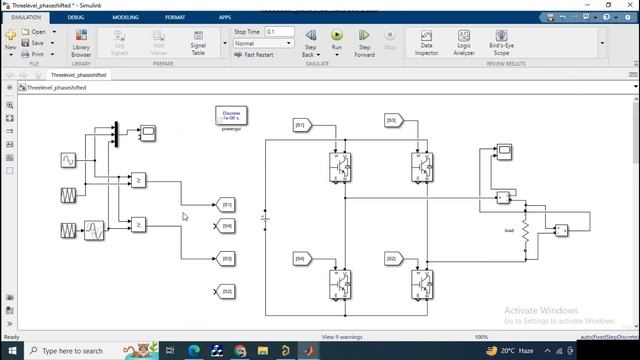This screenshot has width=640, height=360.
Task: Click Save in the File section
Action: (33, 43)
